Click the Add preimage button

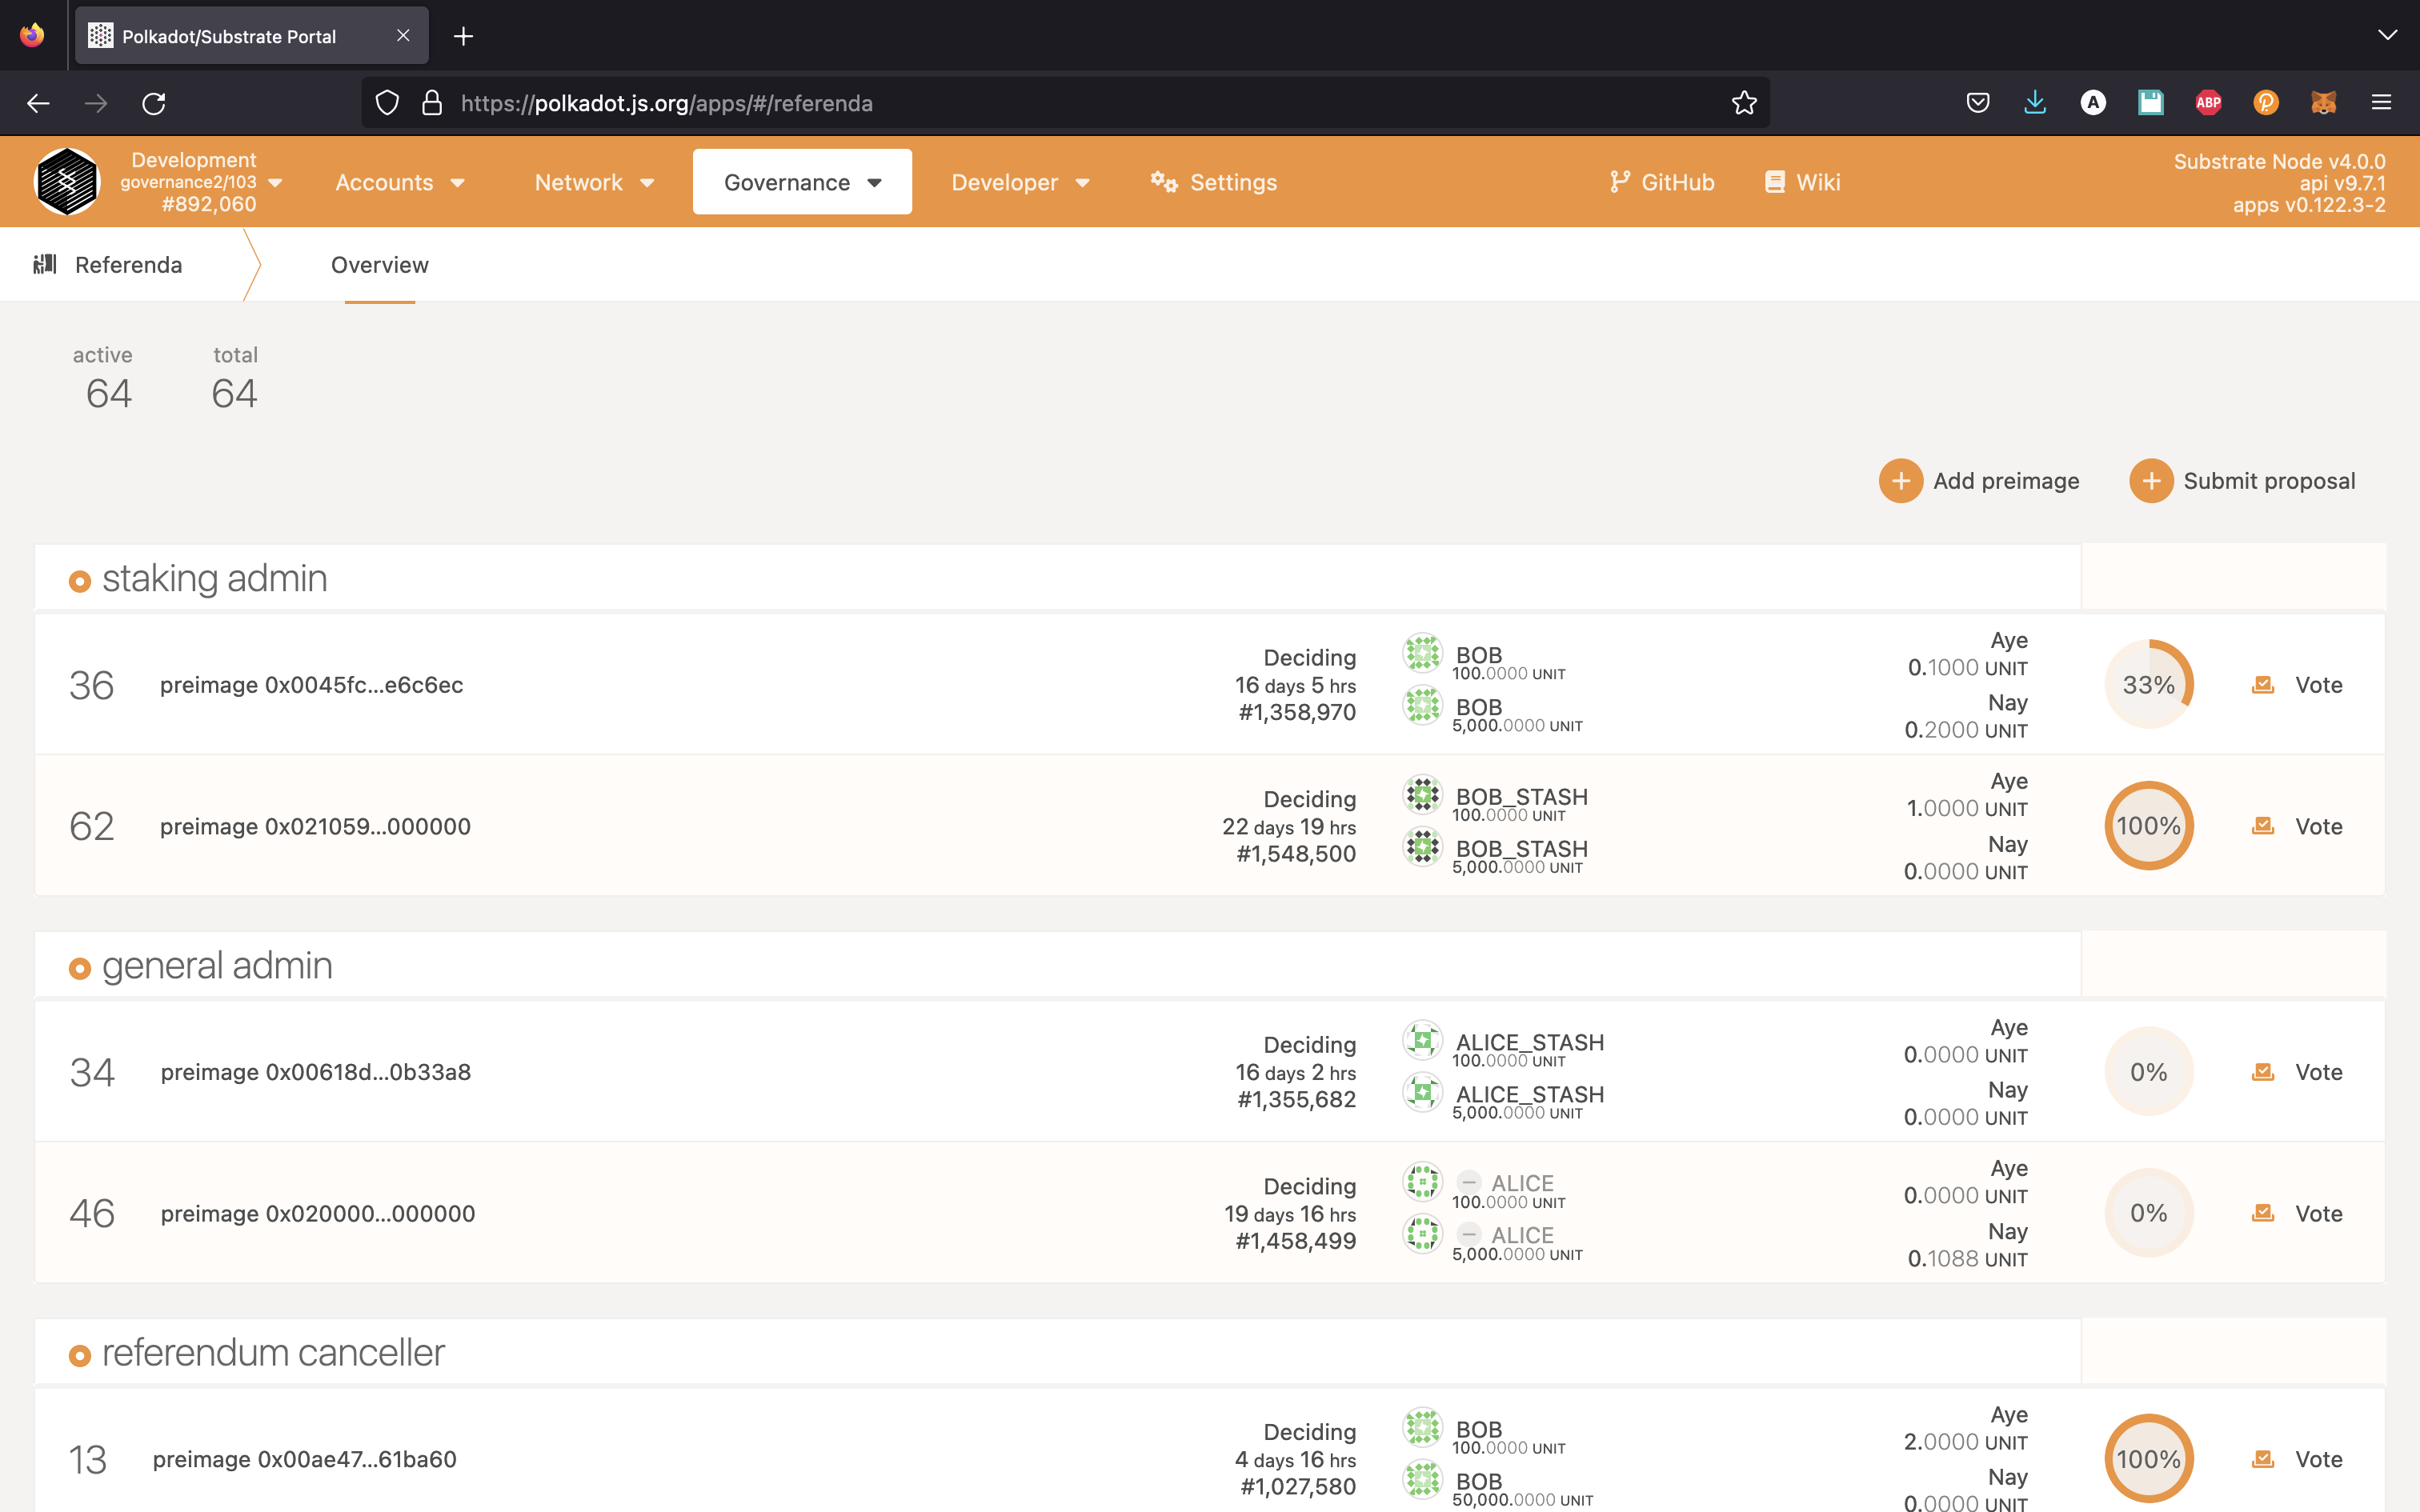point(1979,481)
